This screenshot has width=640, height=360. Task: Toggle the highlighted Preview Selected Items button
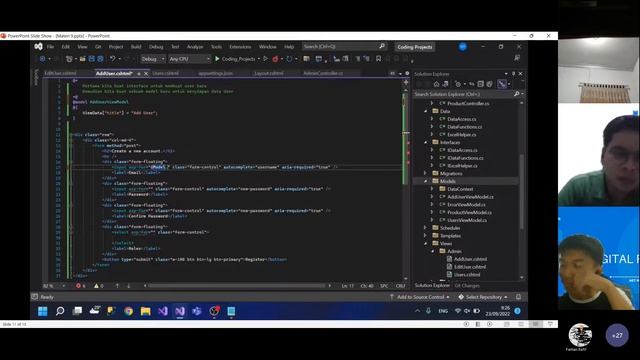pos(502,84)
